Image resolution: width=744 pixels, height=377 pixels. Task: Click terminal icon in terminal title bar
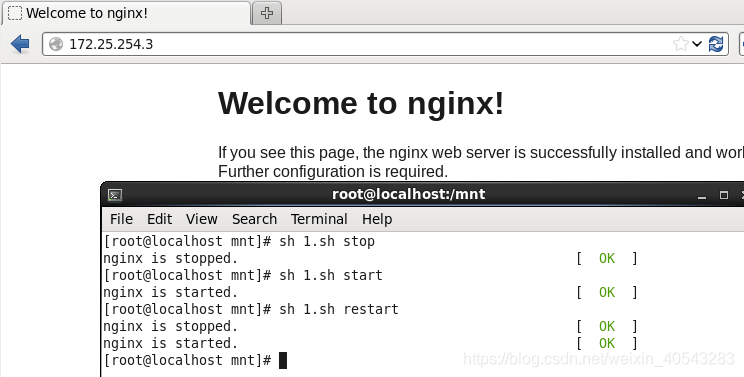coord(115,195)
